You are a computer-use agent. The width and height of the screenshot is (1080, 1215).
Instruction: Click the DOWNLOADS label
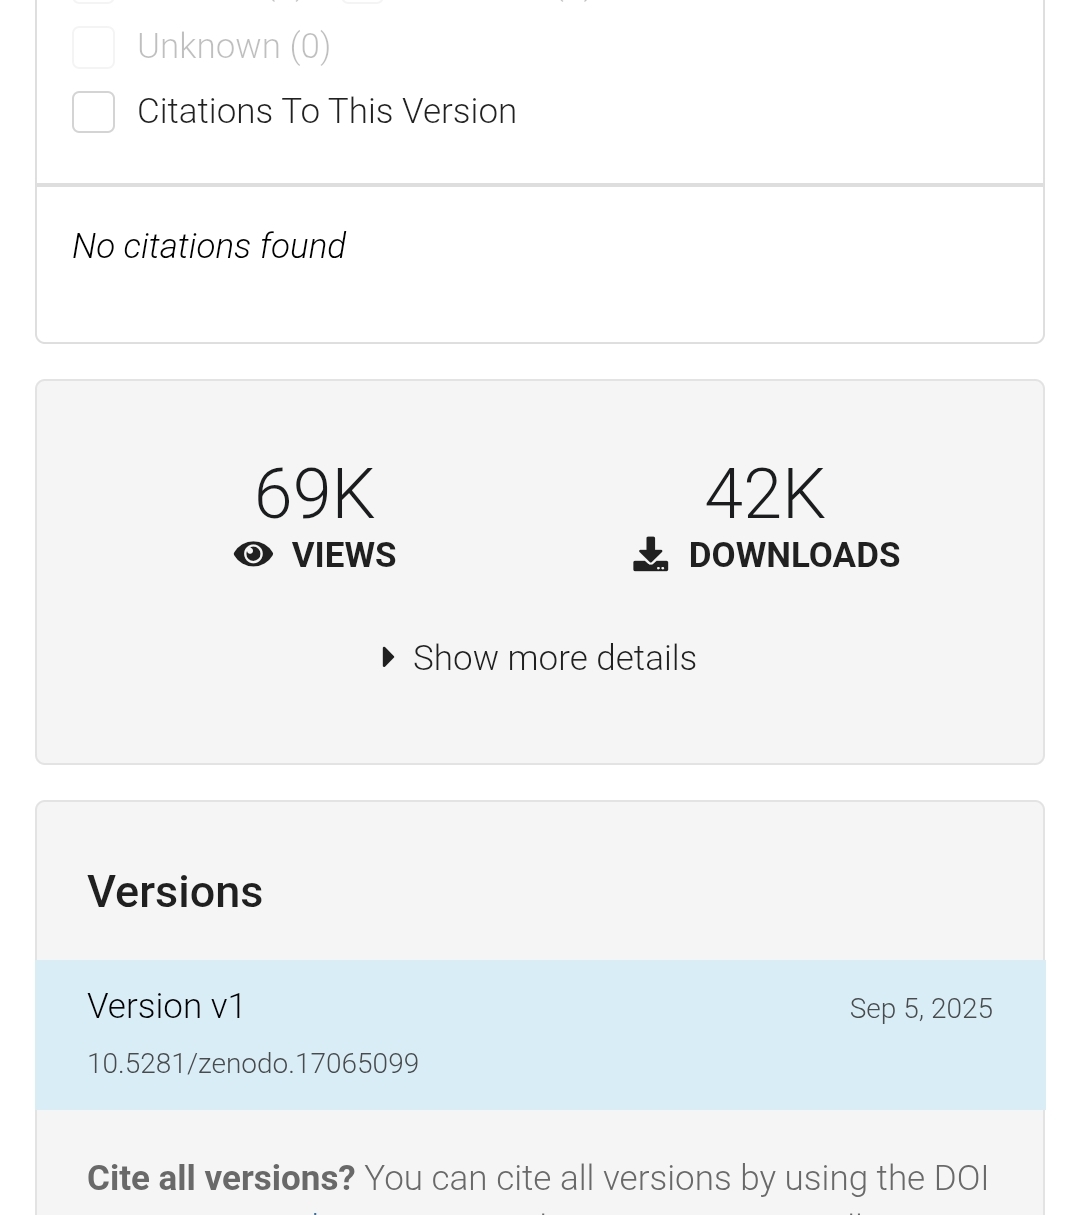coord(794,555)
